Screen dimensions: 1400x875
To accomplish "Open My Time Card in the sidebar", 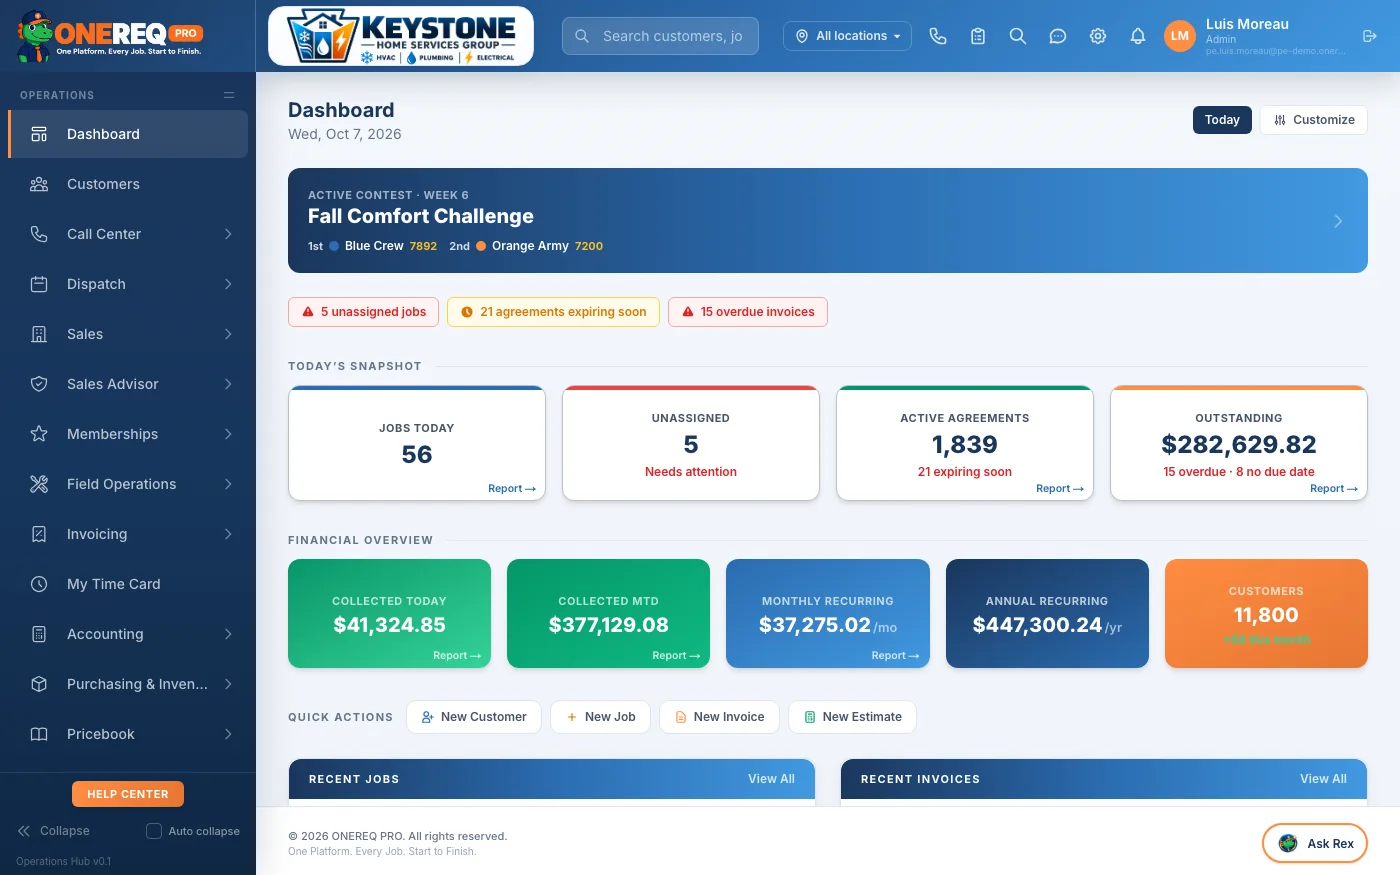I will pos(128,584).
